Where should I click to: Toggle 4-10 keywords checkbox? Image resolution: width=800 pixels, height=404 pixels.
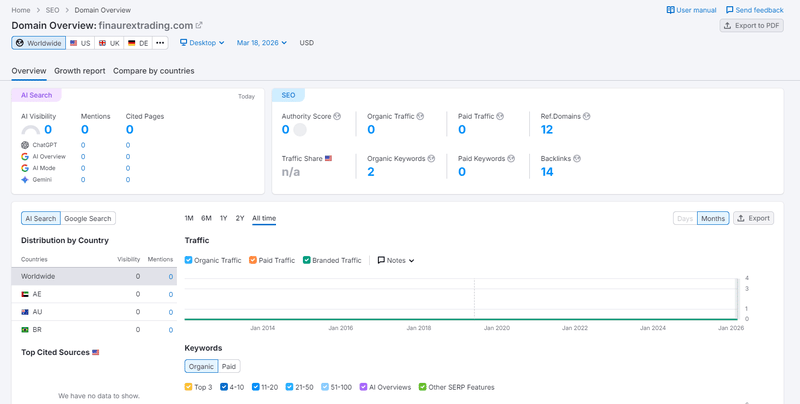tap(223, 387)
